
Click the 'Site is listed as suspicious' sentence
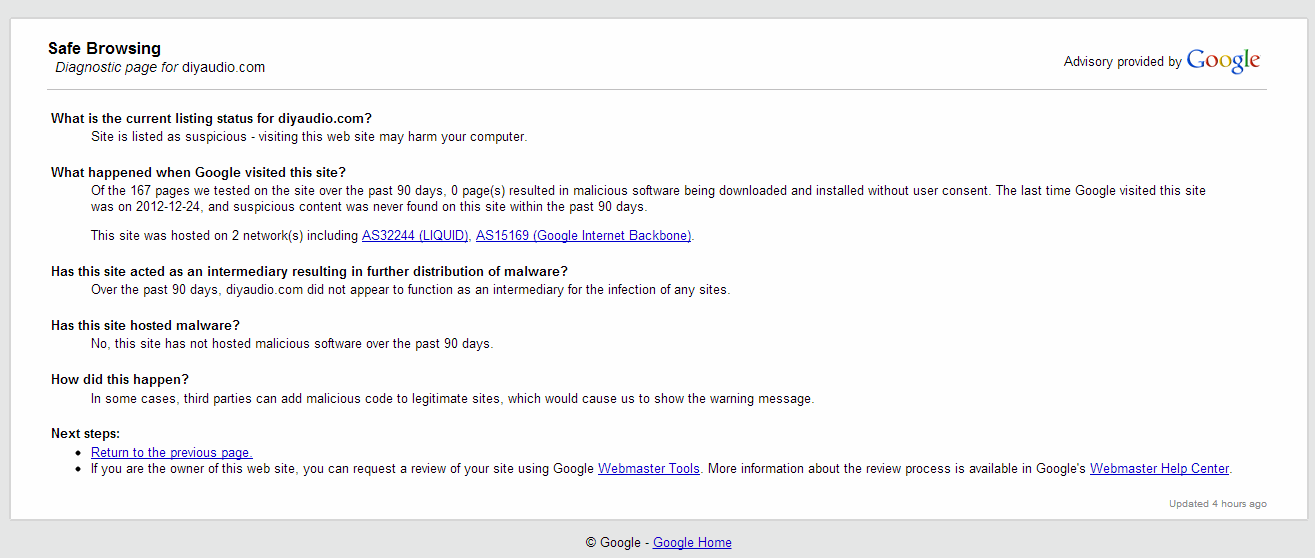point(309,137)
